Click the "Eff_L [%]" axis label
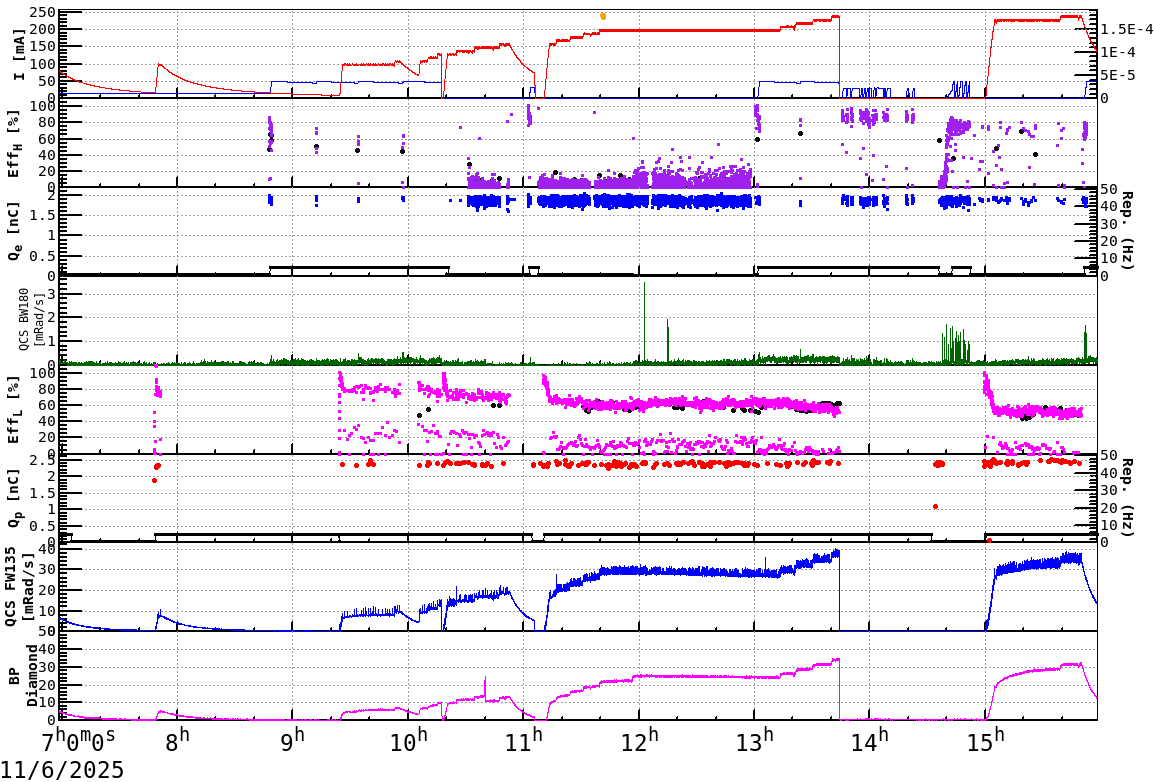The height and width of the screenshot is (782, 1154). [x=13, y=410]
